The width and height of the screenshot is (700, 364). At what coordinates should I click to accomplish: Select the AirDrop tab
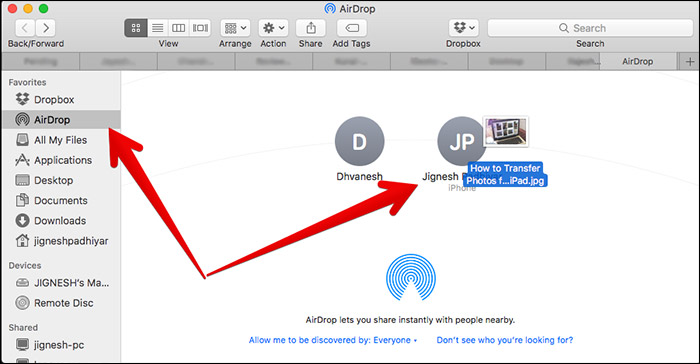pyautogui.click(x=638, y=62)
